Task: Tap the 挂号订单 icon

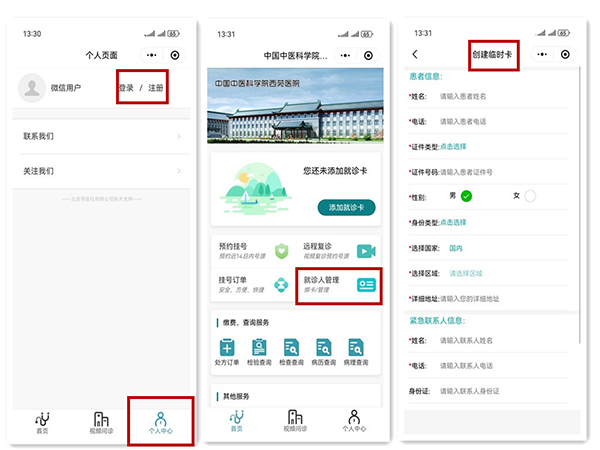Action: [282, 285]
